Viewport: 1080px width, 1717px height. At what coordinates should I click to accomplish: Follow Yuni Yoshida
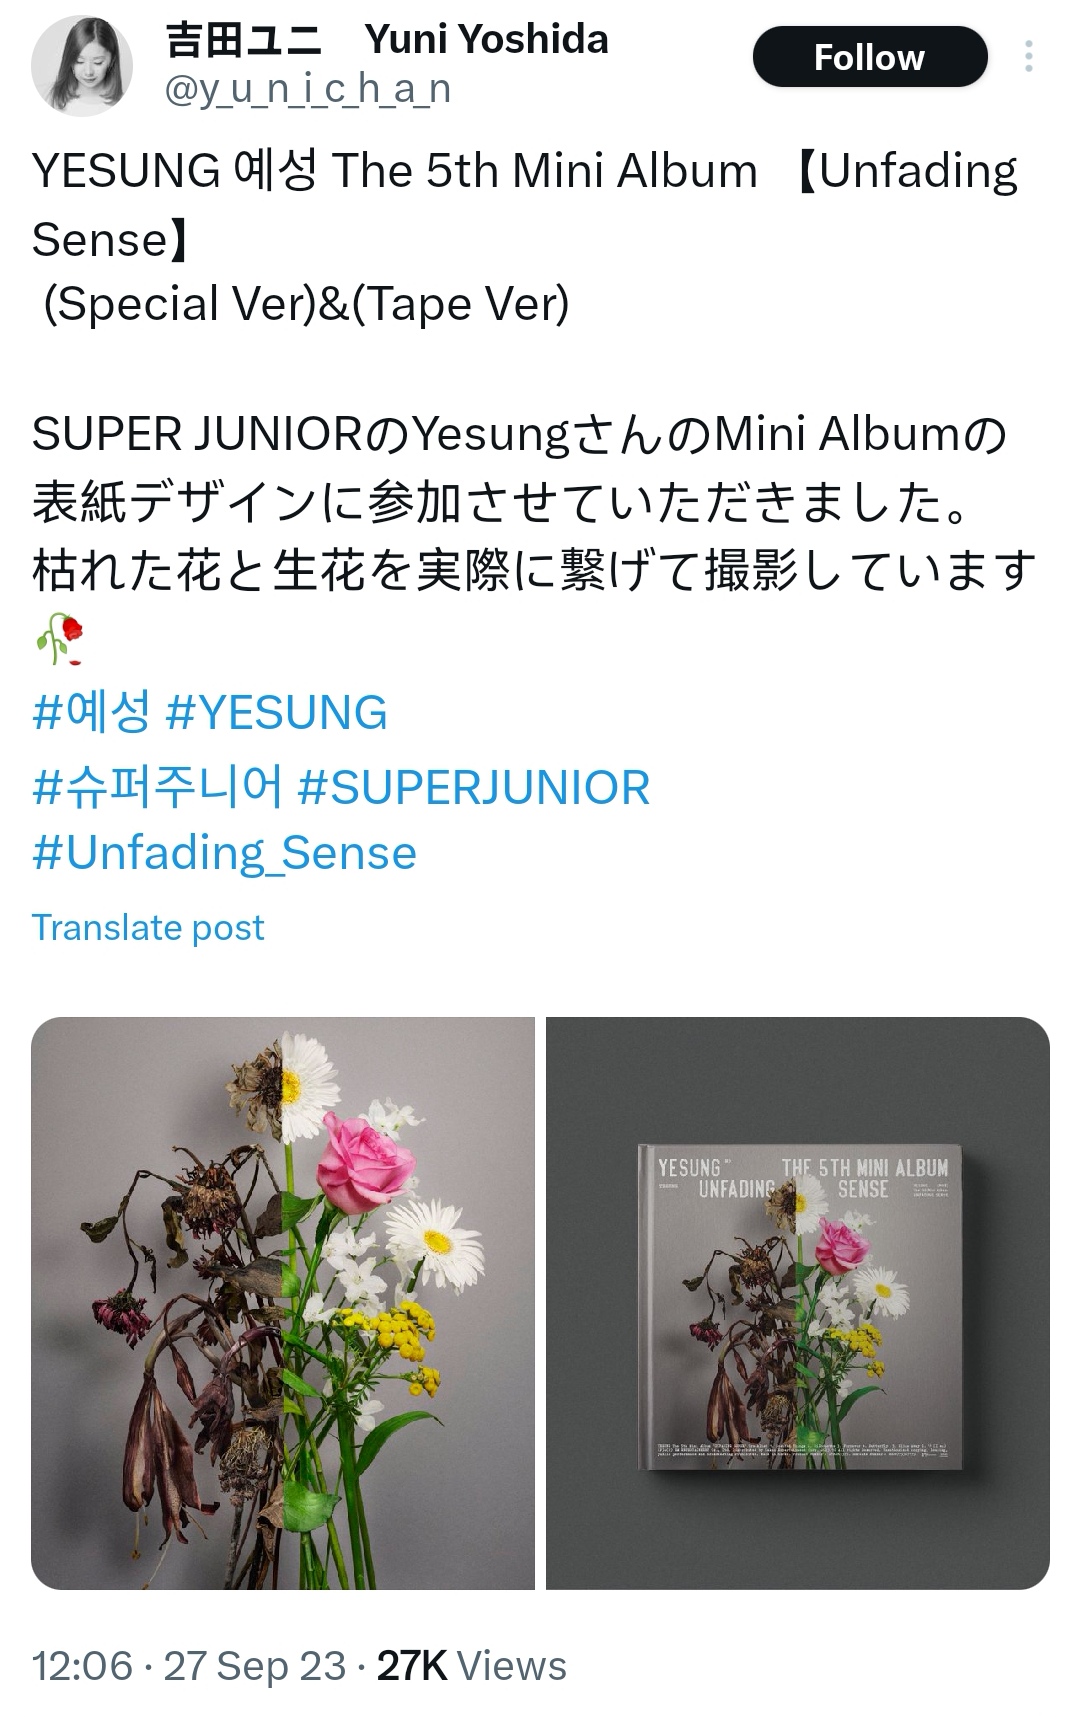[869, 57]
